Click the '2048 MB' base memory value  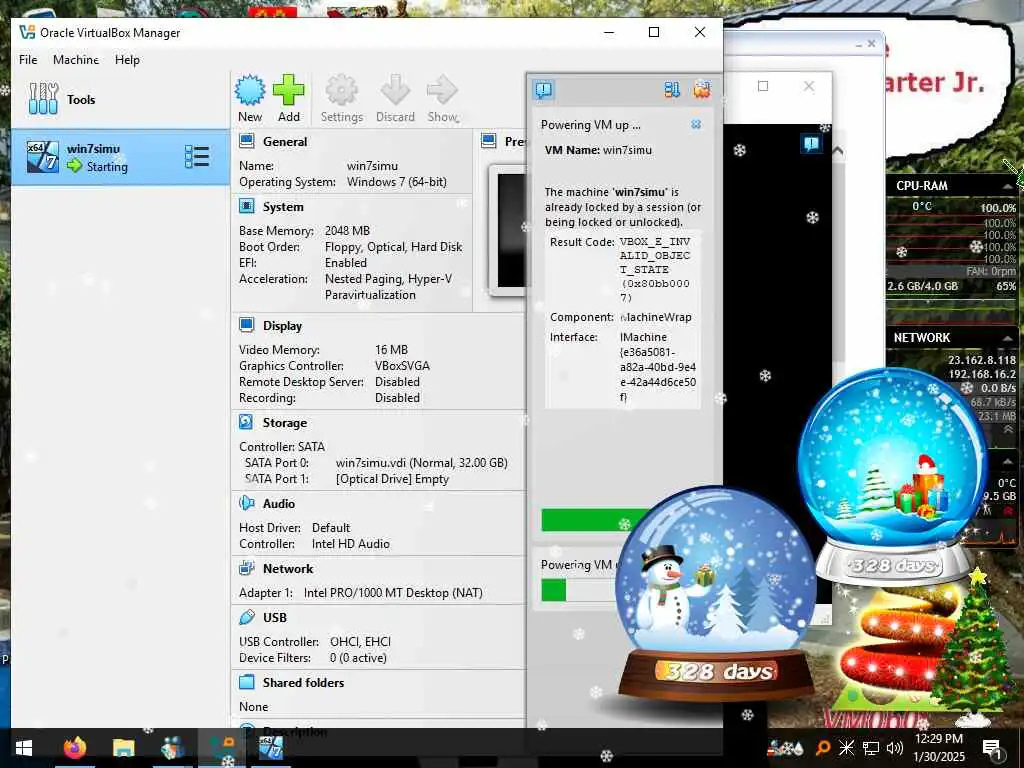[x=347, y=231]
